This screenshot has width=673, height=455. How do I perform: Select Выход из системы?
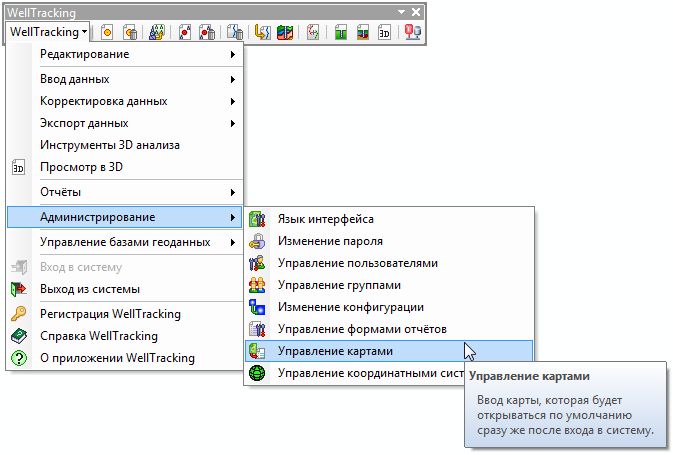[x=92, y=289]
